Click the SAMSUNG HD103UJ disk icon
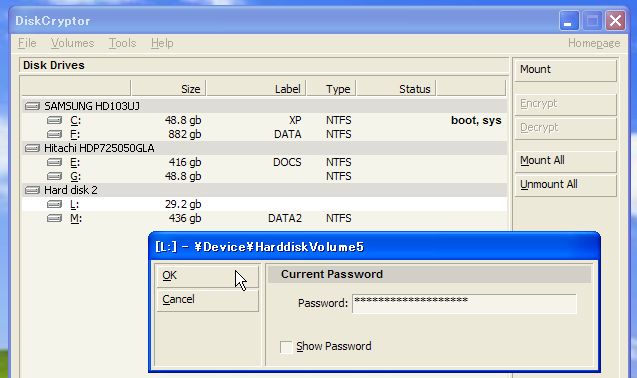Image resolution: width=637 pixels, height=378 pixels. [x=32, y=106]
